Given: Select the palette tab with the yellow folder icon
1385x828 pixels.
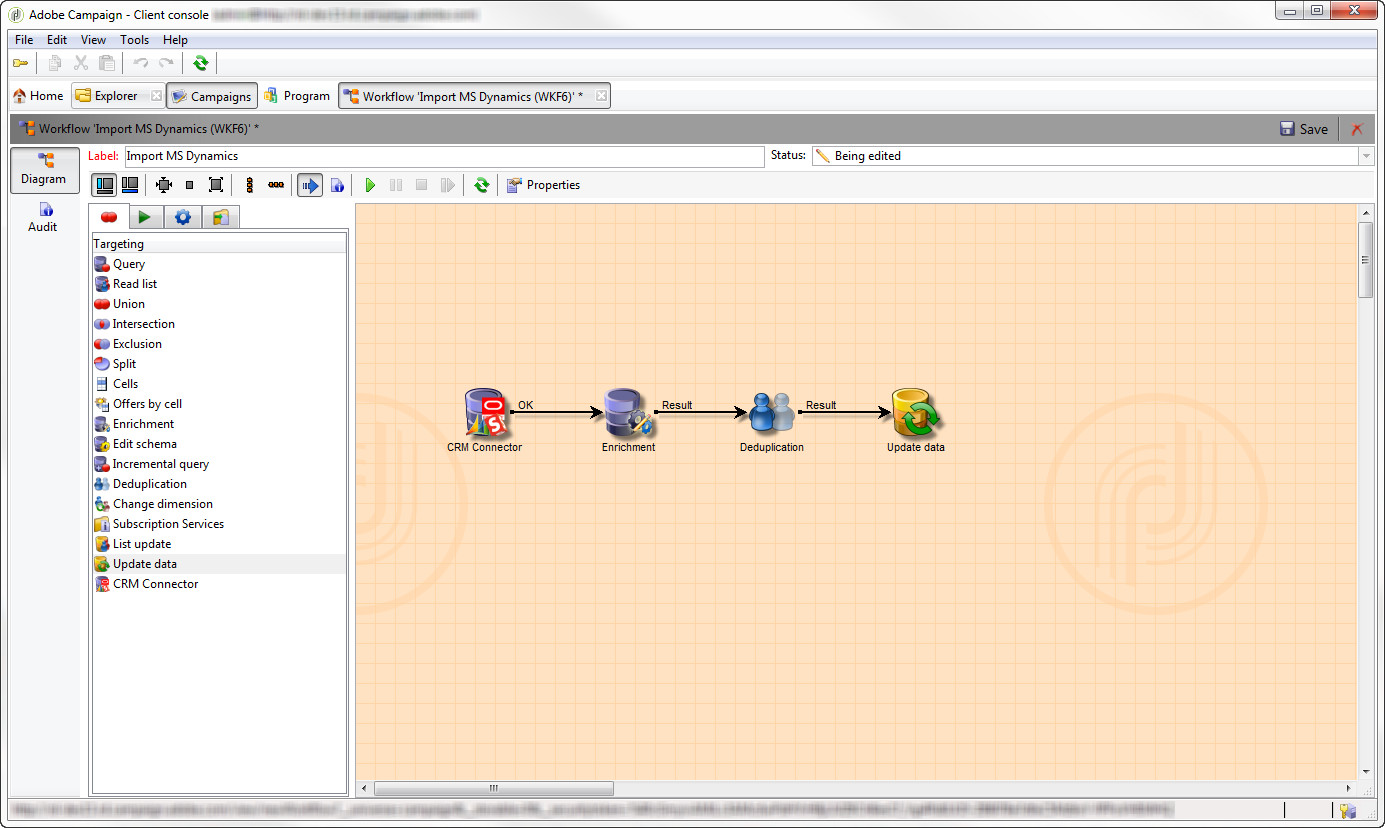Looking at the screenshot, I should [x=221, y=217].
